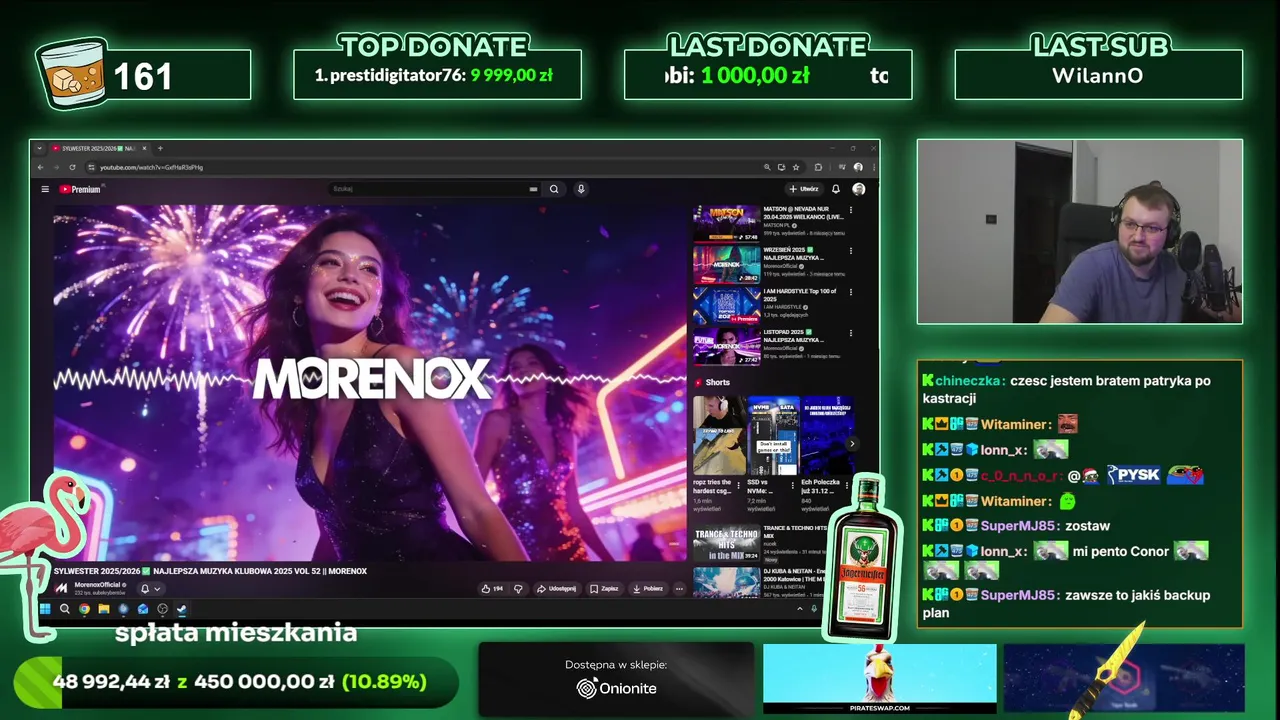Open a new browser tab with plus

point(160,148)
